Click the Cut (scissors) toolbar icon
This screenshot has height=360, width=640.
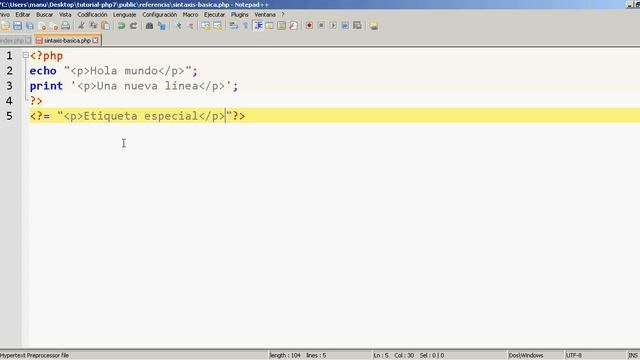coord(81,26)
